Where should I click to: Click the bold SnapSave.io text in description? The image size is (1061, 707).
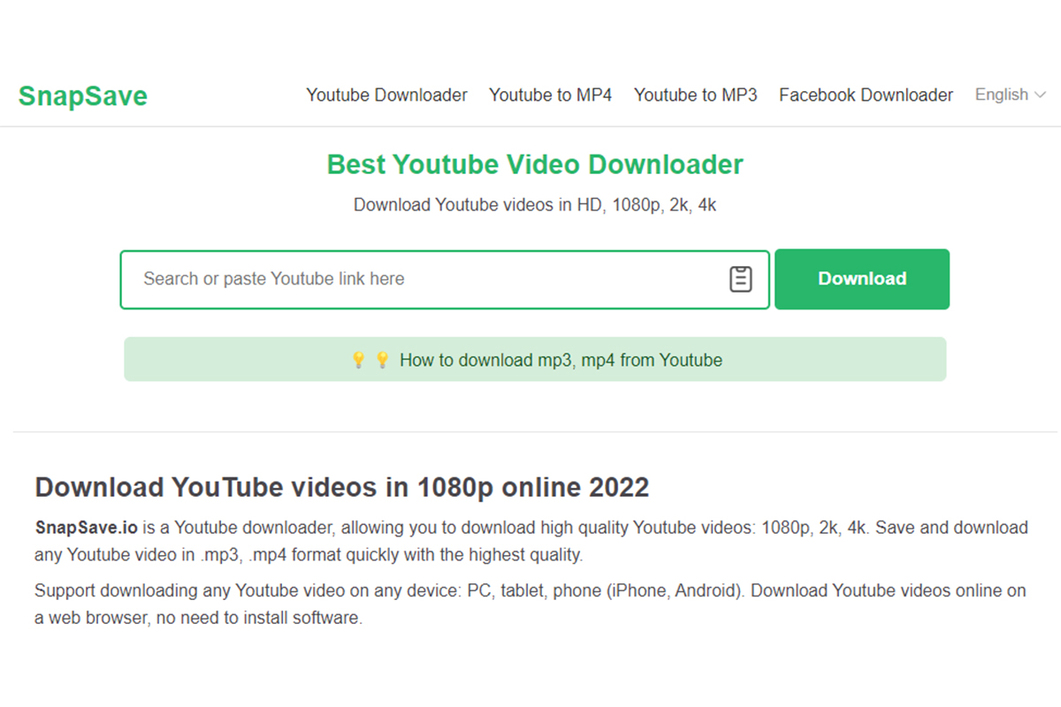(86, 527)
